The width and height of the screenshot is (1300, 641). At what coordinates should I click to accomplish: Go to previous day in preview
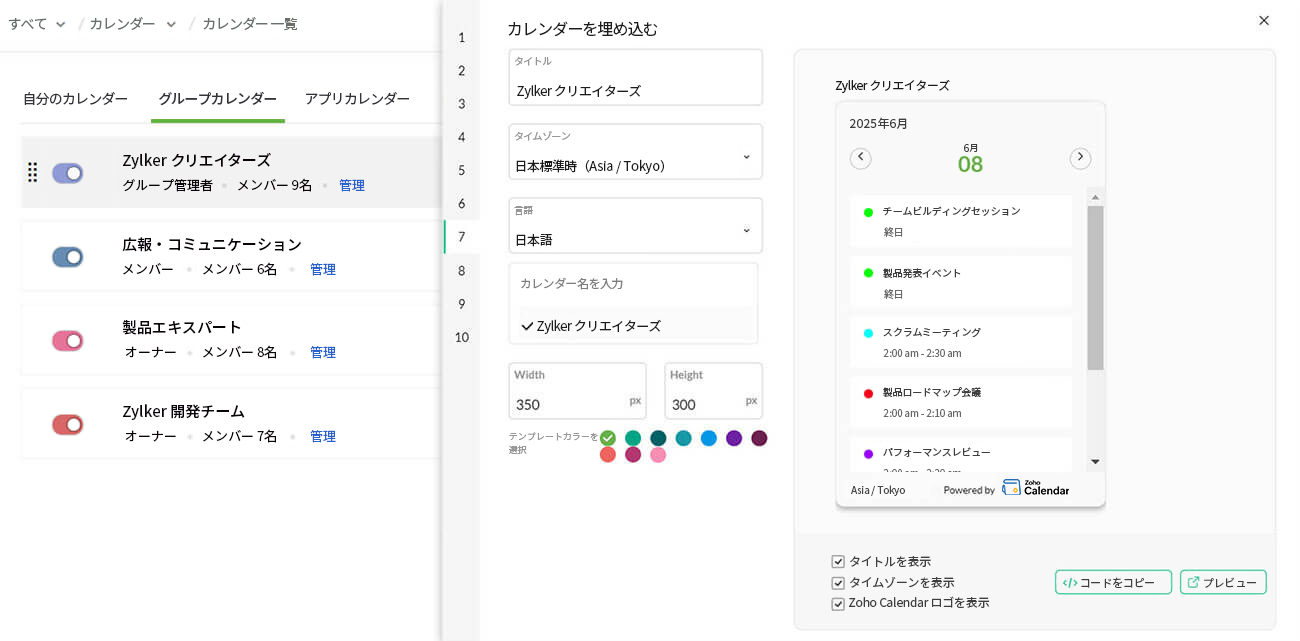coord(861,158)
